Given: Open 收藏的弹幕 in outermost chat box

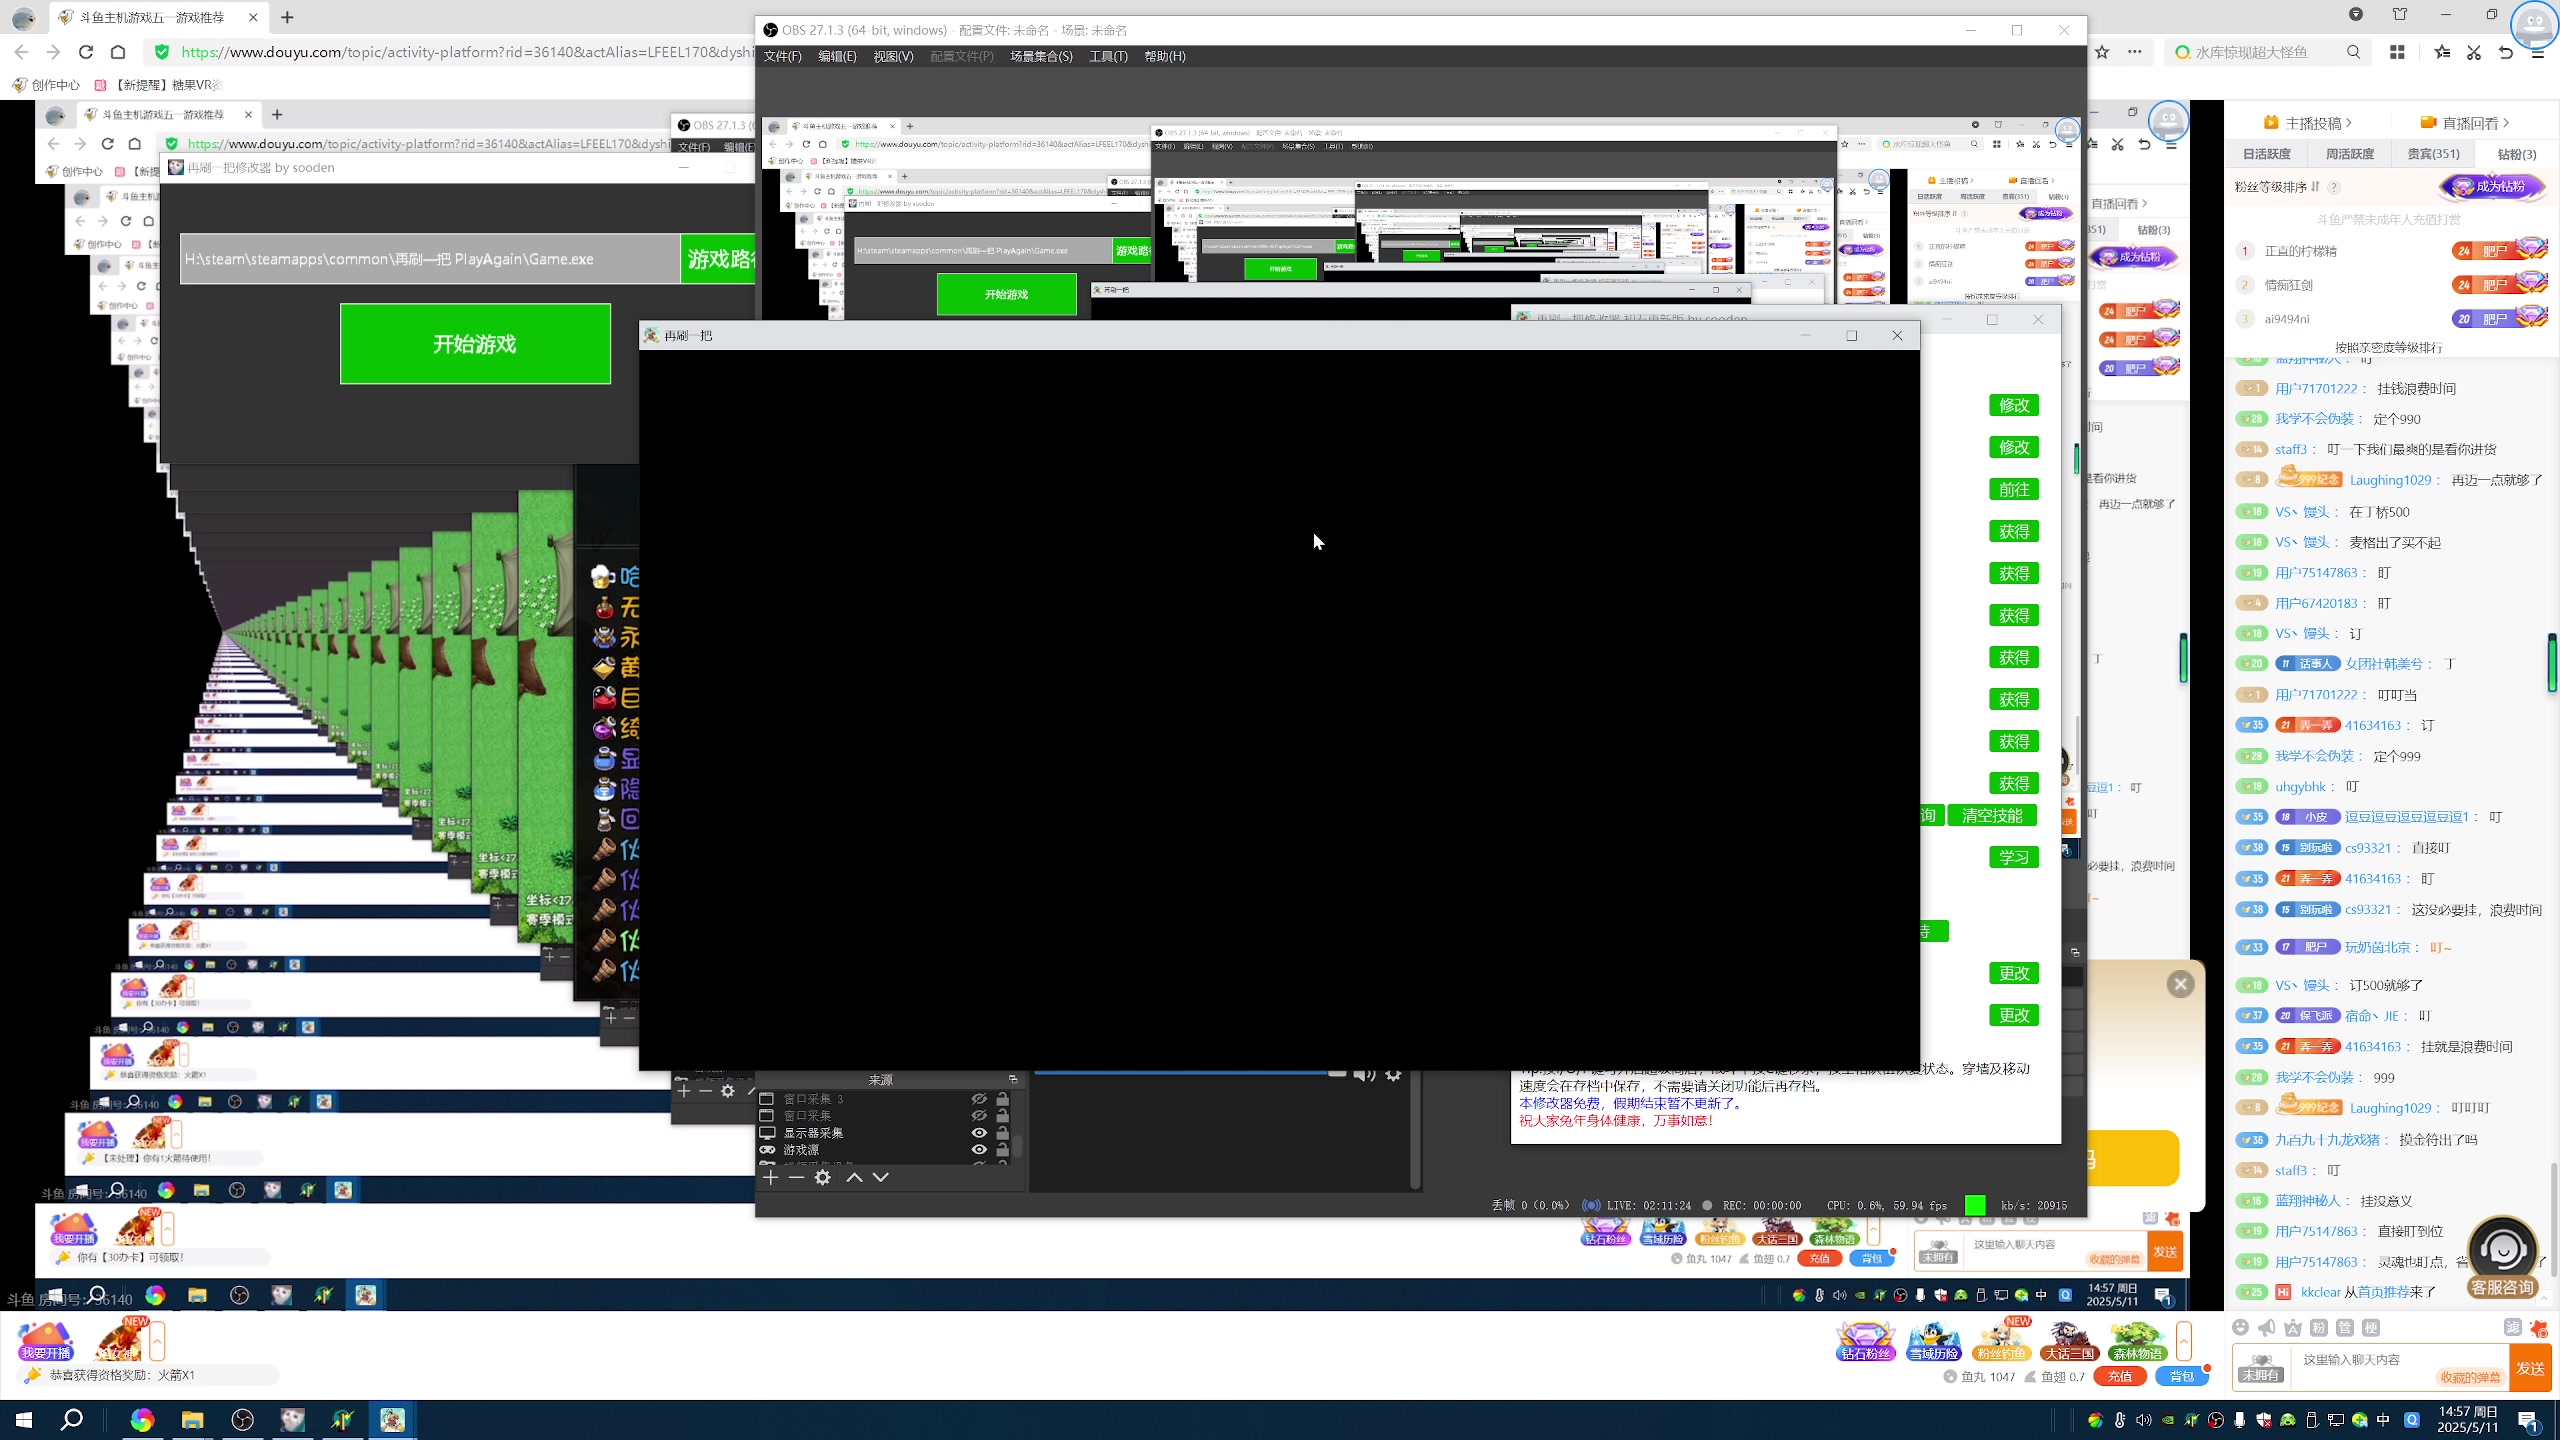Looking at the screenshot, I should (x=2470, y=1377).
